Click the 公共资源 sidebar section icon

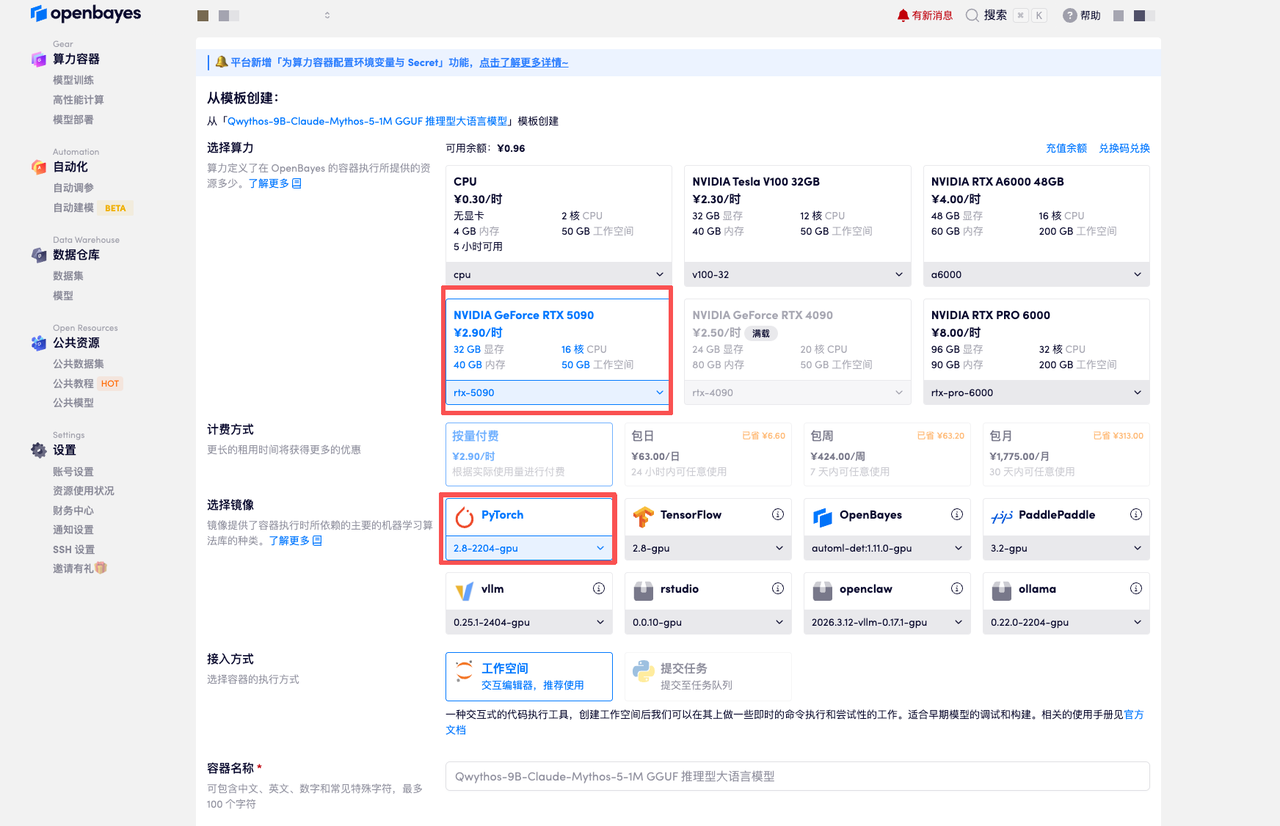click(38, 343)
